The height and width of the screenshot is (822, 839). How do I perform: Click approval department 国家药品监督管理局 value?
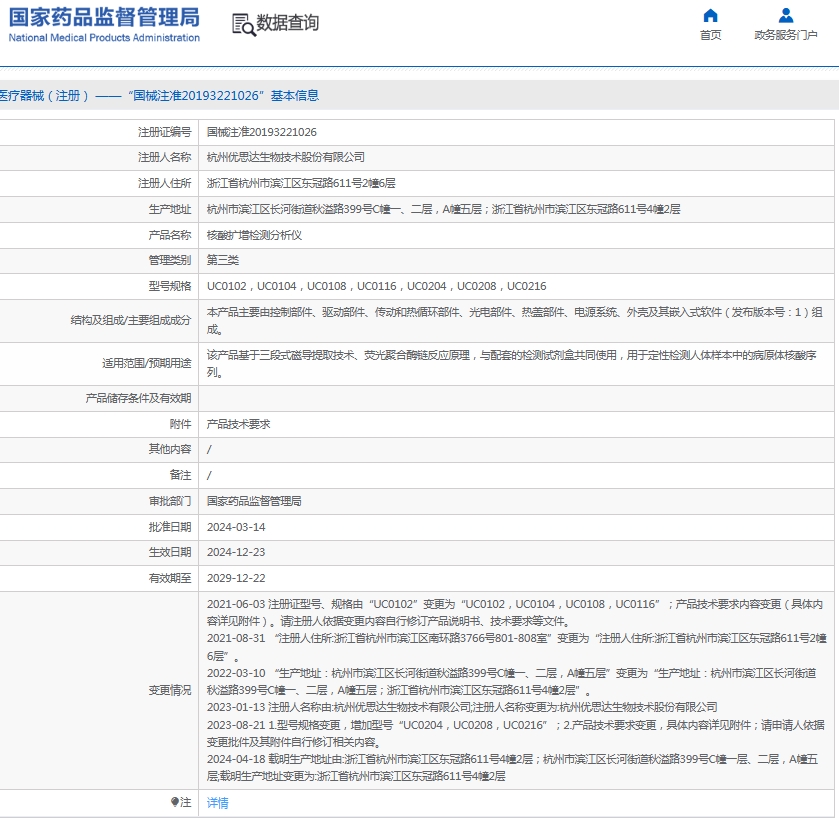[x=254, y=501]
